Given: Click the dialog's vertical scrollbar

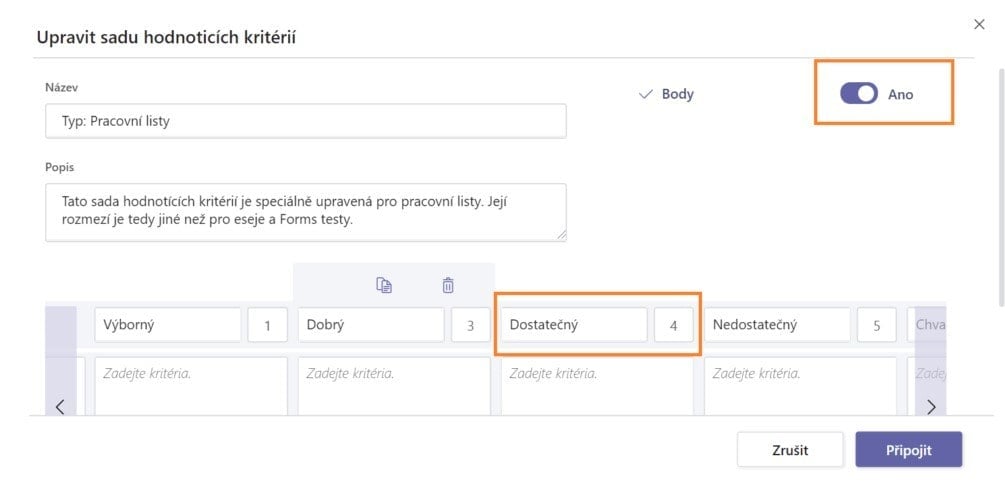Looking at the screenshot, I should [1001, 180].
